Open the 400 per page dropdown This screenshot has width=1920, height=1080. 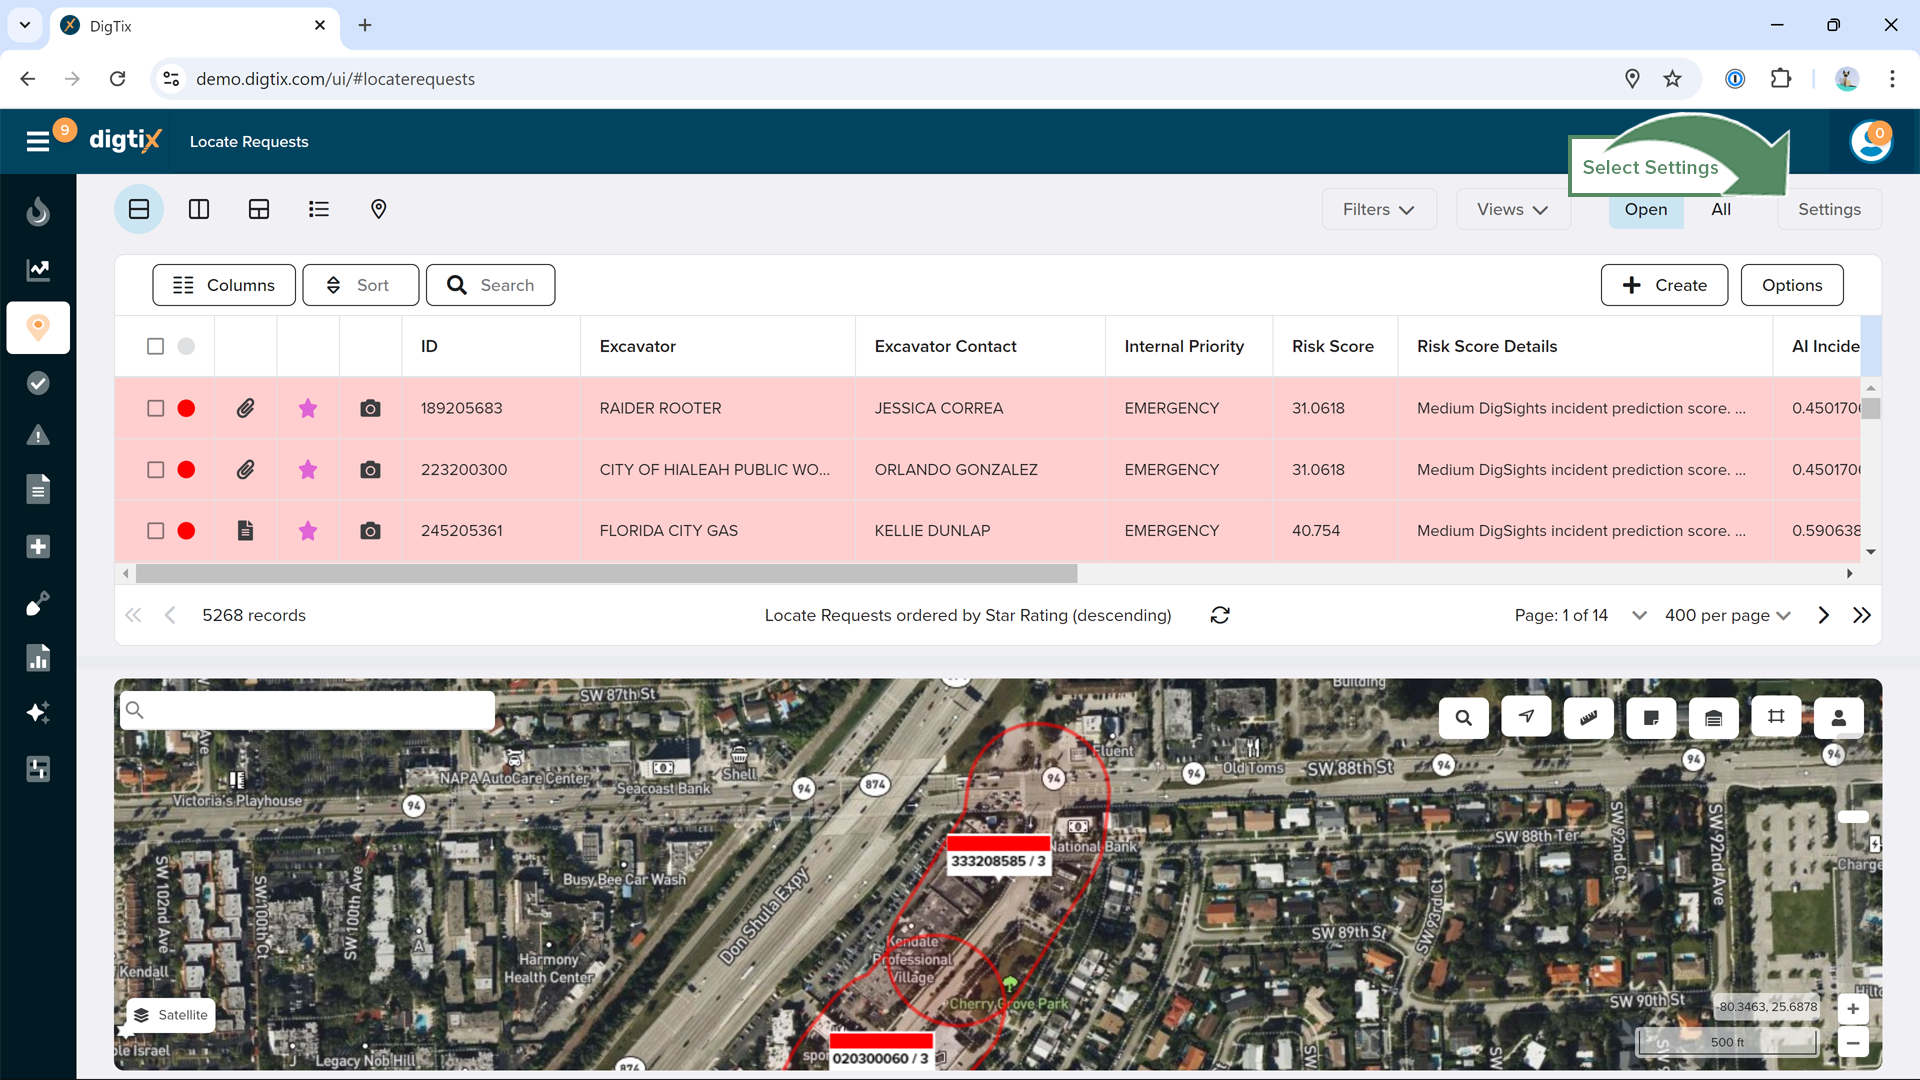point(1727,615)
